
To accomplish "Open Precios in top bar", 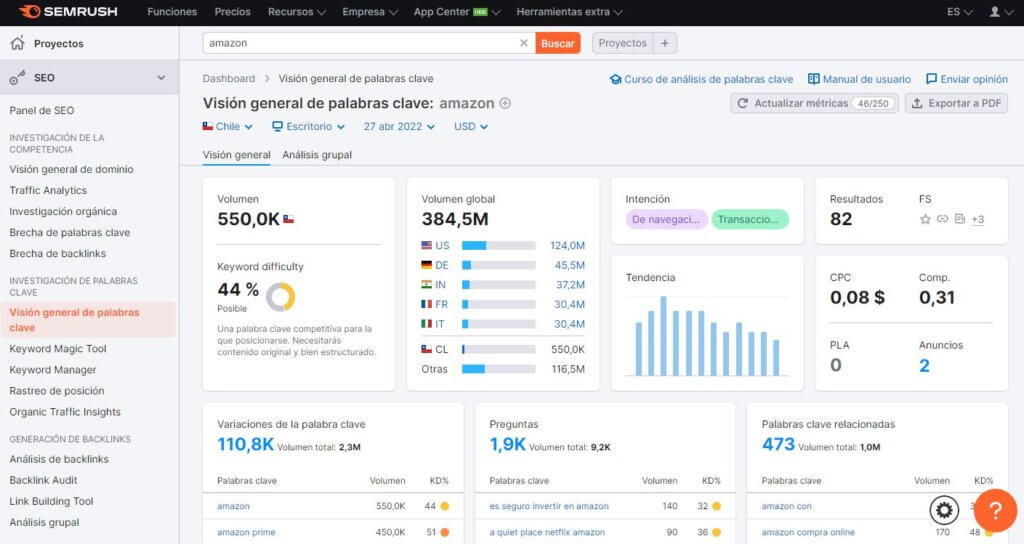I will click(232, 12).
